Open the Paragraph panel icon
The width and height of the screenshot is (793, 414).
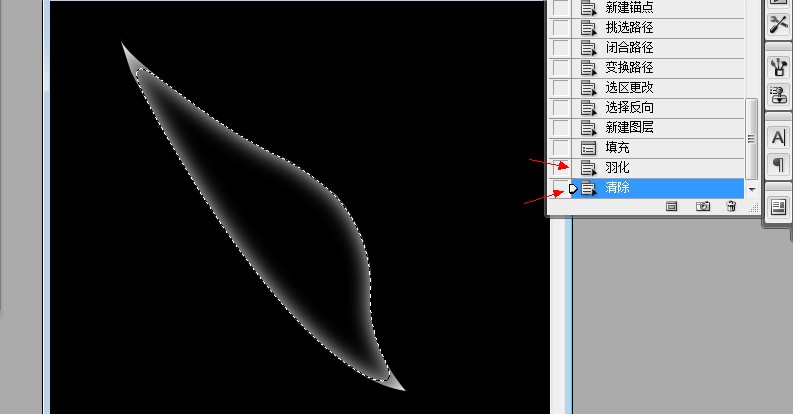[x=779, y=165]
